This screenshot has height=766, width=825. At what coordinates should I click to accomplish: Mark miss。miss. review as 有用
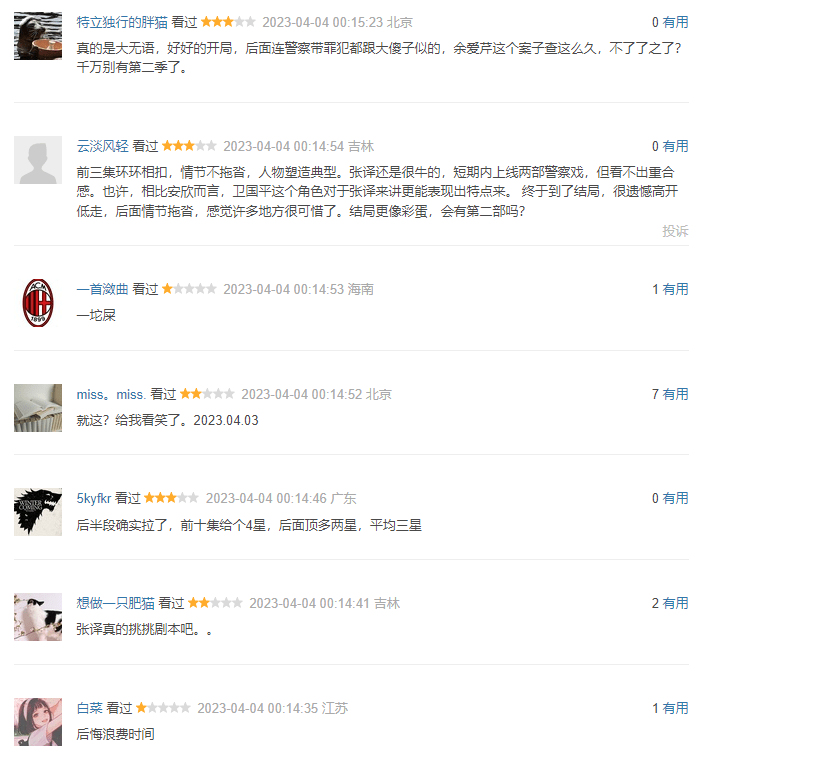tap(676, 394)
